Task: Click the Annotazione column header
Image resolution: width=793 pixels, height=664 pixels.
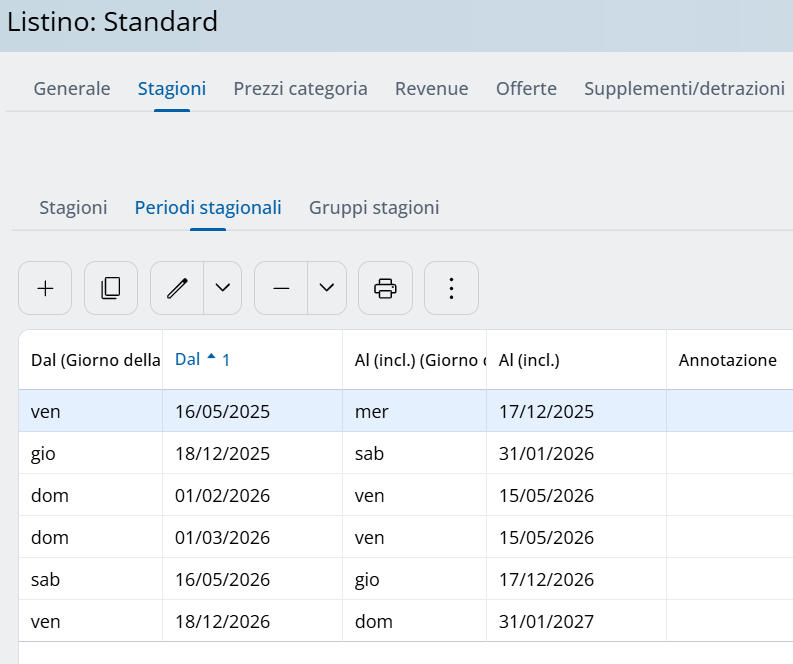Action: [x=727, y=360]
